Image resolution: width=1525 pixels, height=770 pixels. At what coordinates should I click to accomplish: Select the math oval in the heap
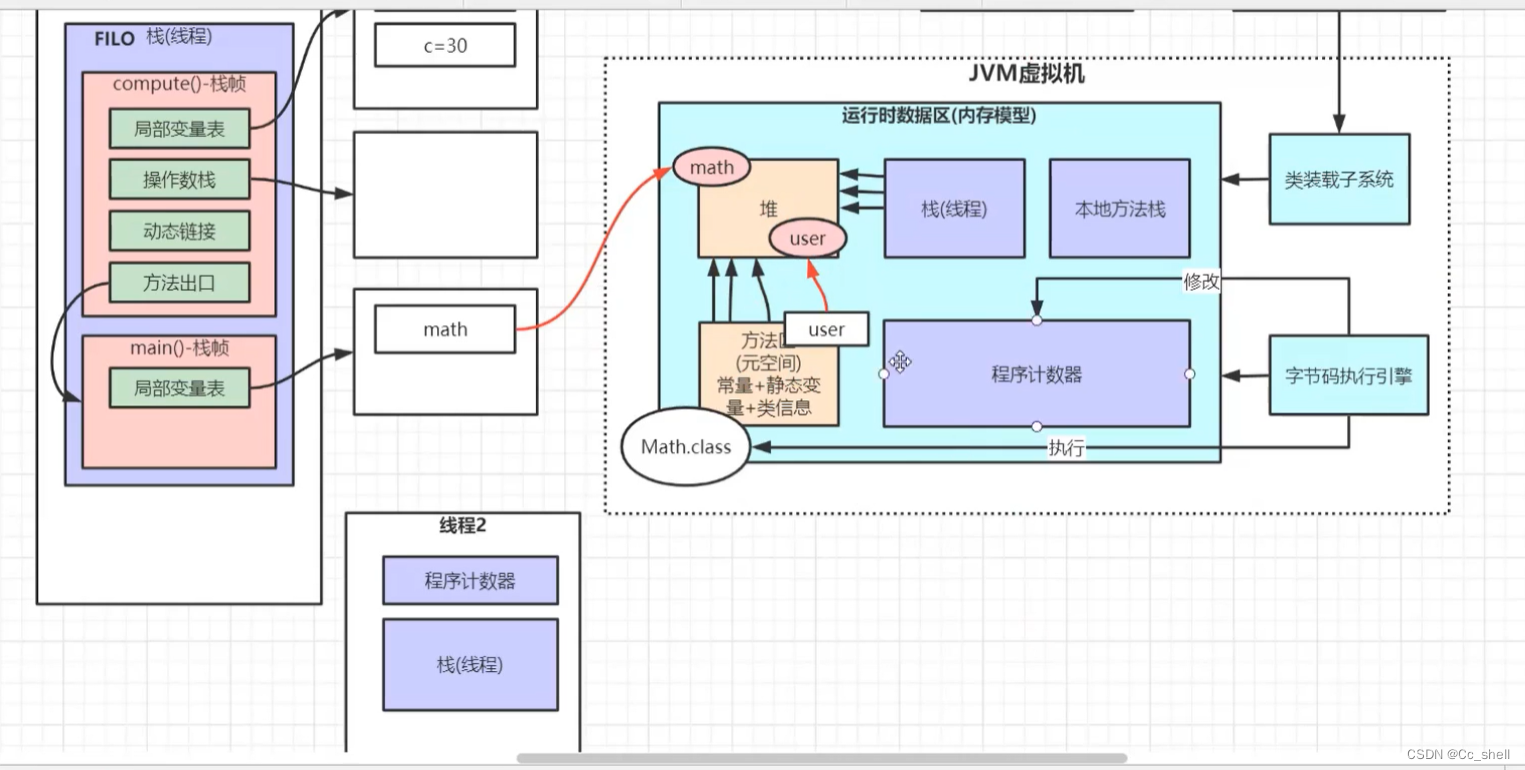tap(711, 167)
